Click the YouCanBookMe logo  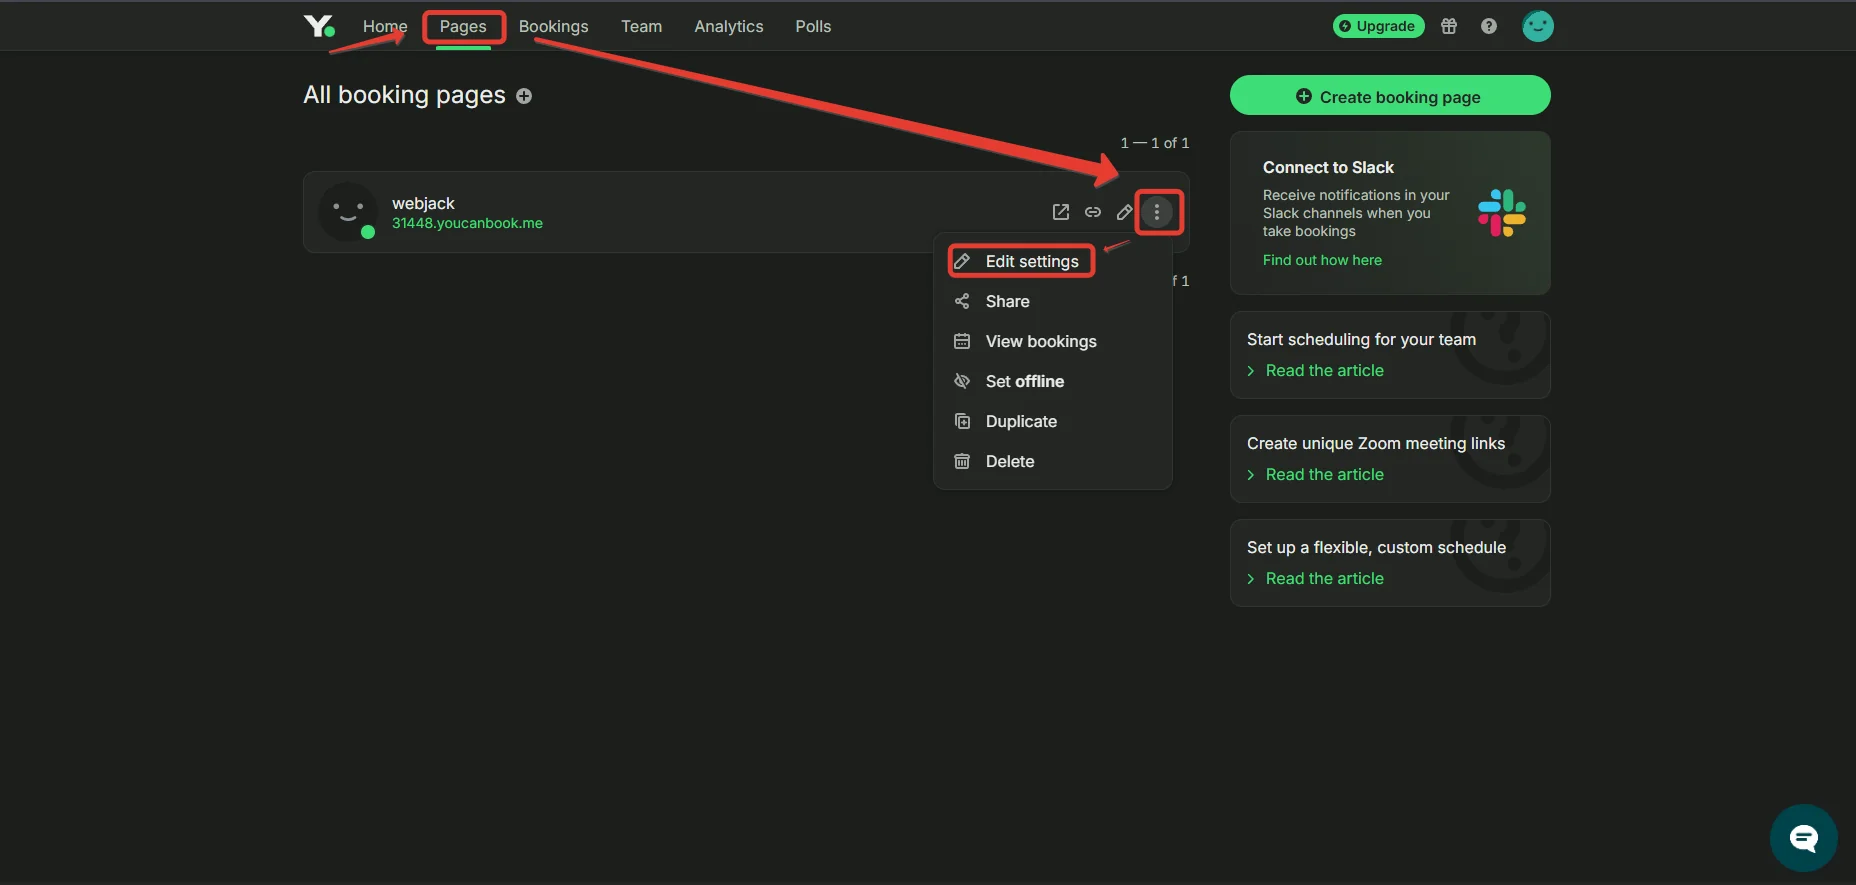pos(319,26)
